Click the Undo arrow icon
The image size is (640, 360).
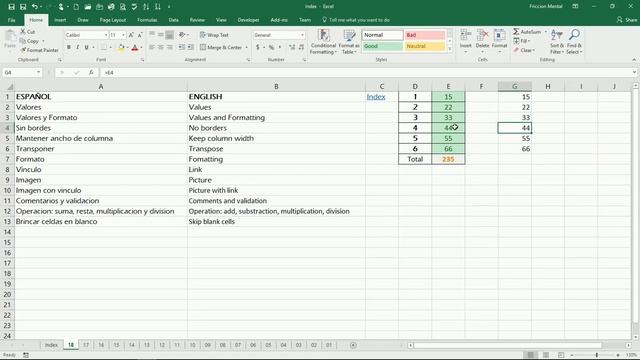pos(35,7)
